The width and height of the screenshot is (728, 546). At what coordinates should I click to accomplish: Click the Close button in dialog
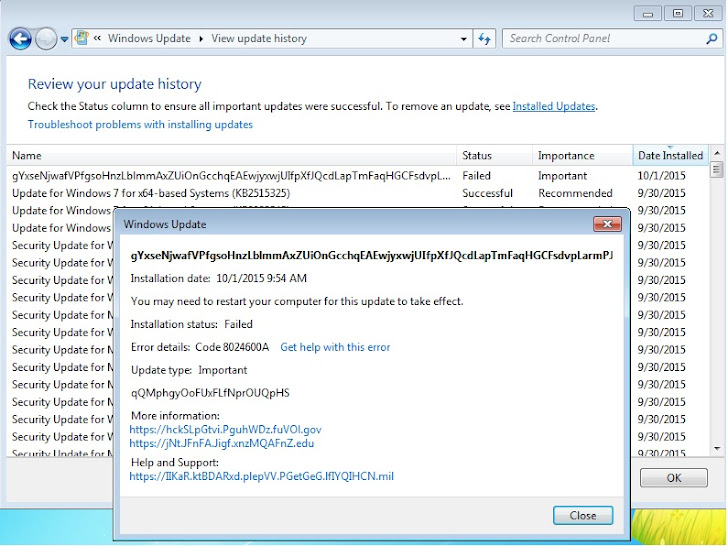[583, 515]
